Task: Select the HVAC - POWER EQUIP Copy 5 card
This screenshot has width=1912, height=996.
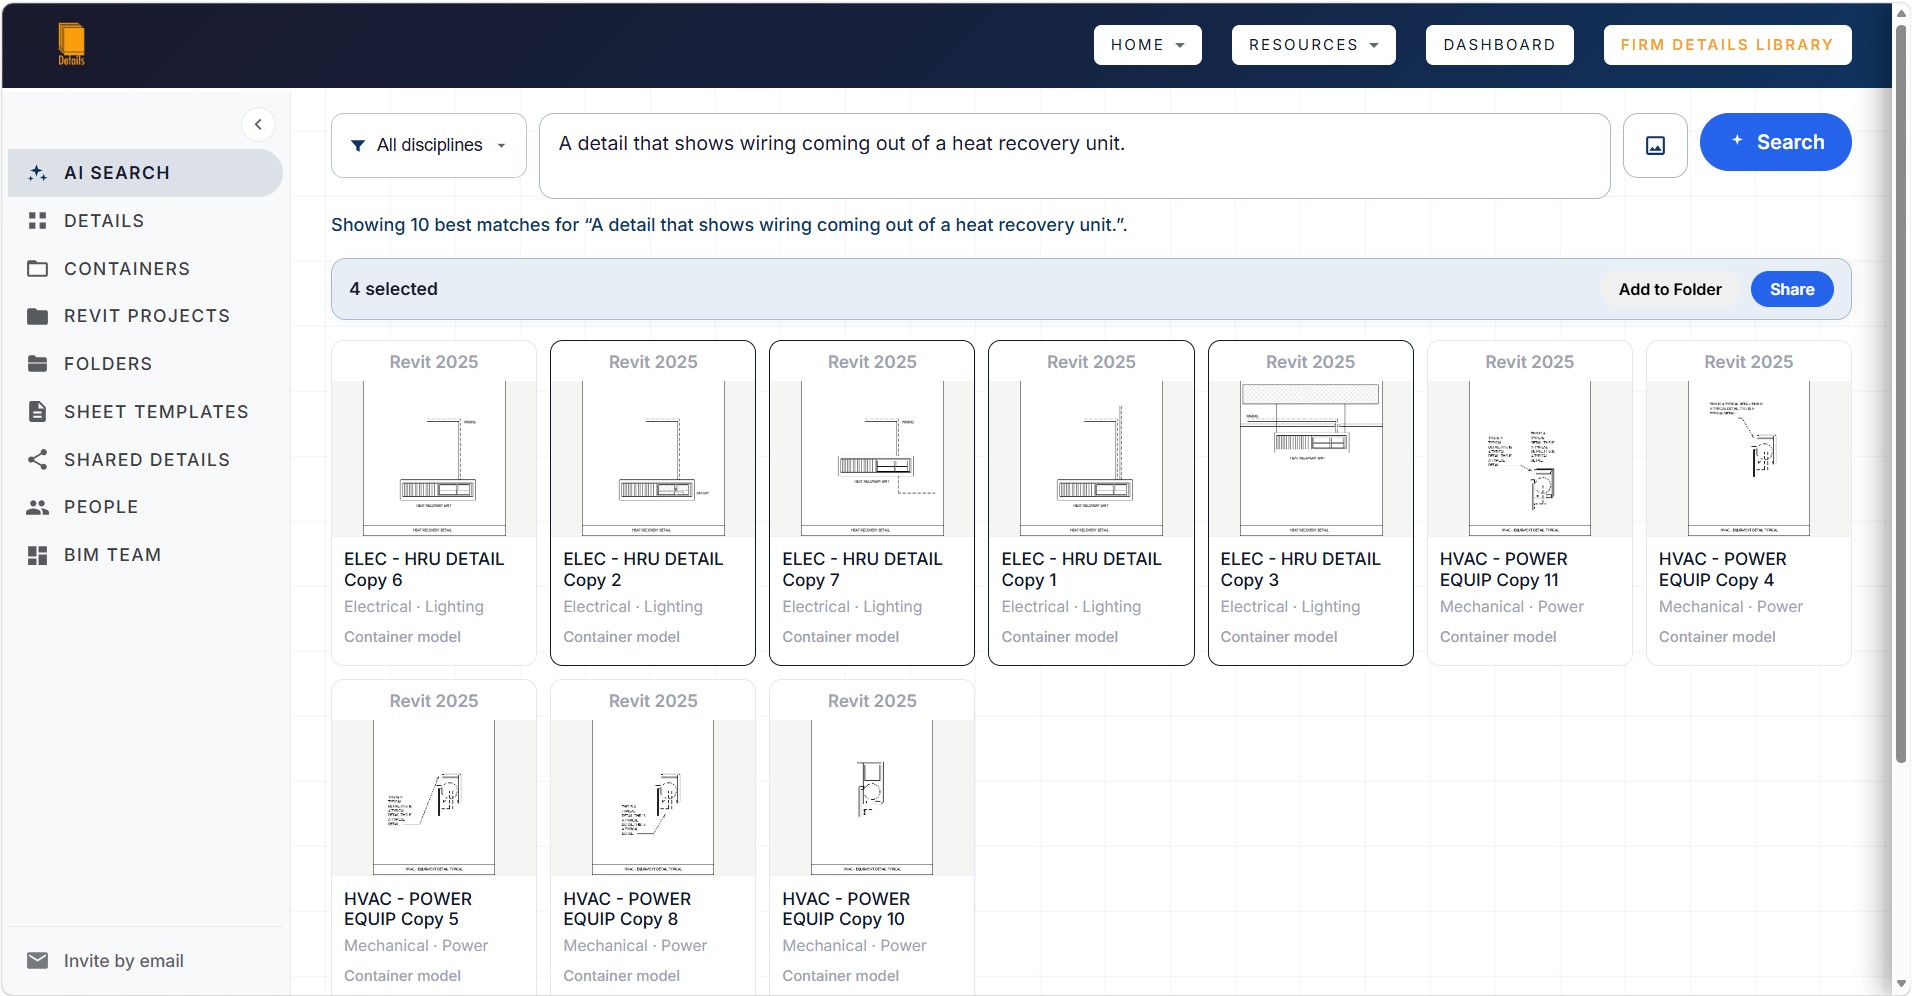Action: click(x=434, y=837)
